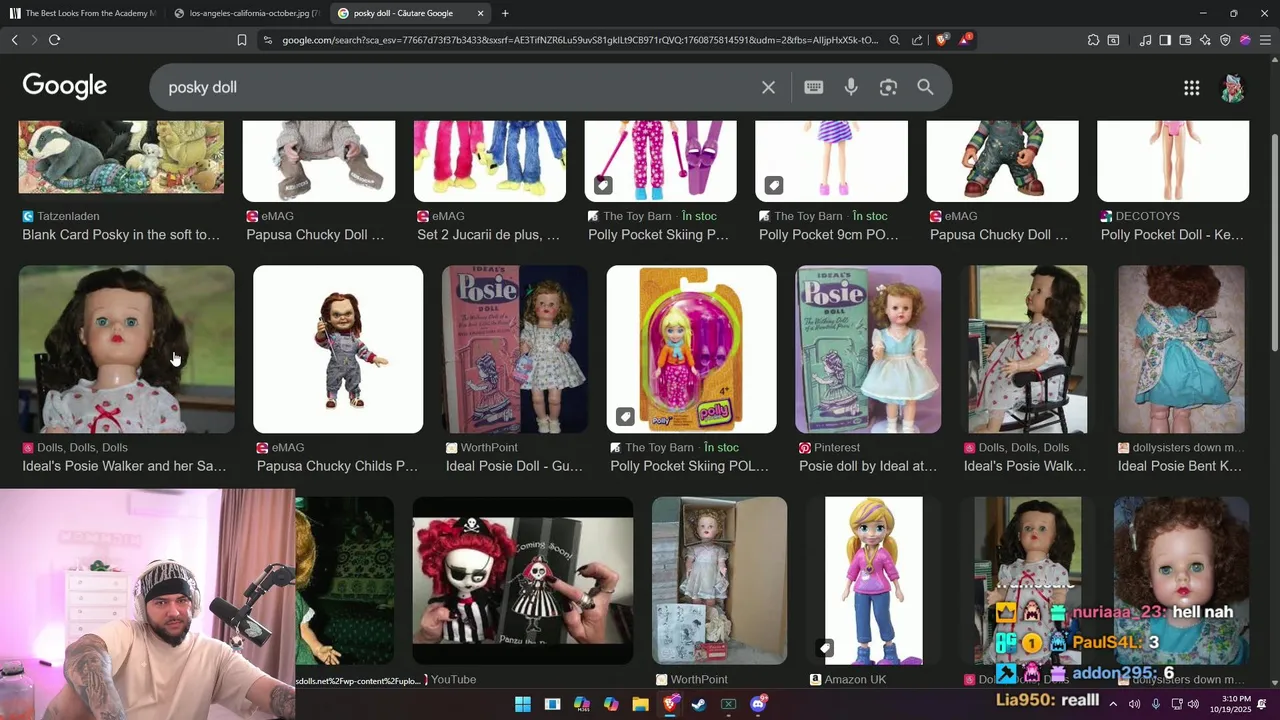
Task: Open the Windows Start menu
Action: coord(522,704)
